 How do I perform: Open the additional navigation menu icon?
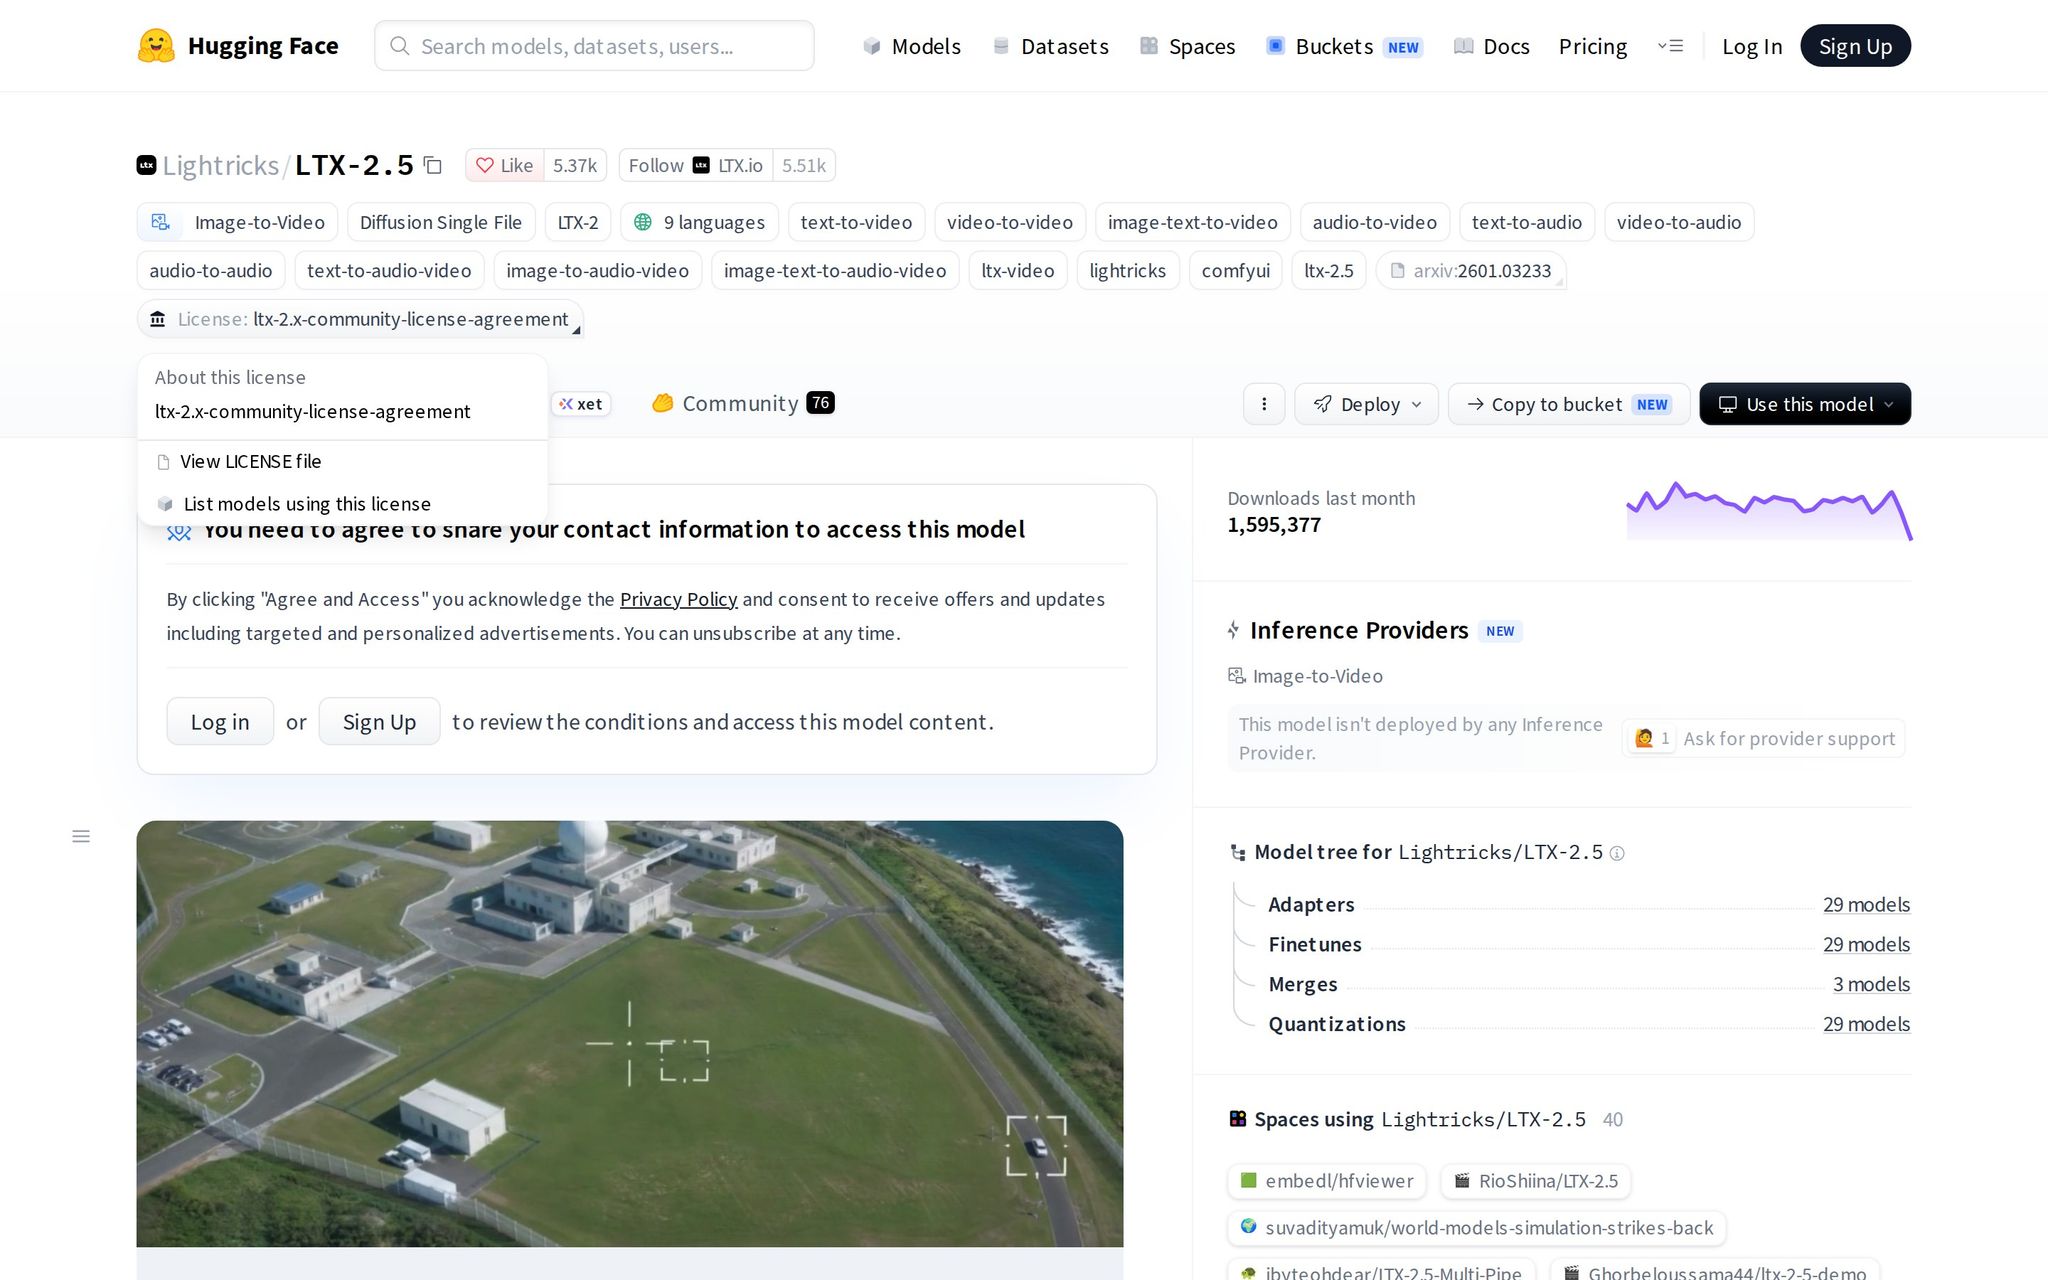pyautogui.click(x=1670, y=46)
